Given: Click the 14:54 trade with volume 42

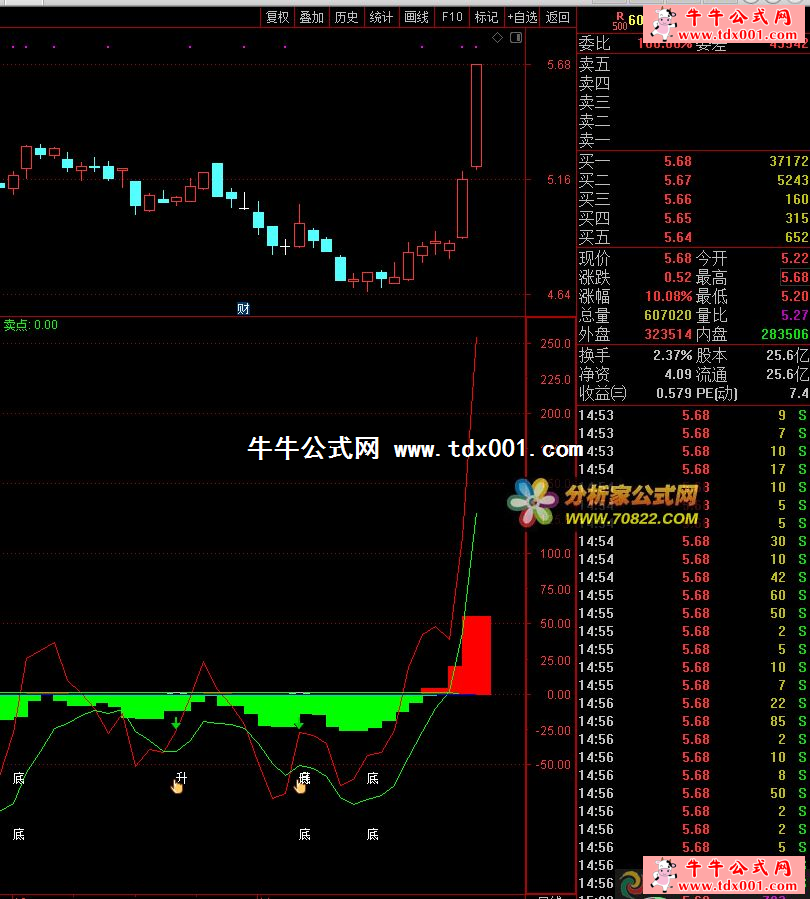Looking at the screenshot, I should pos(693,577).
